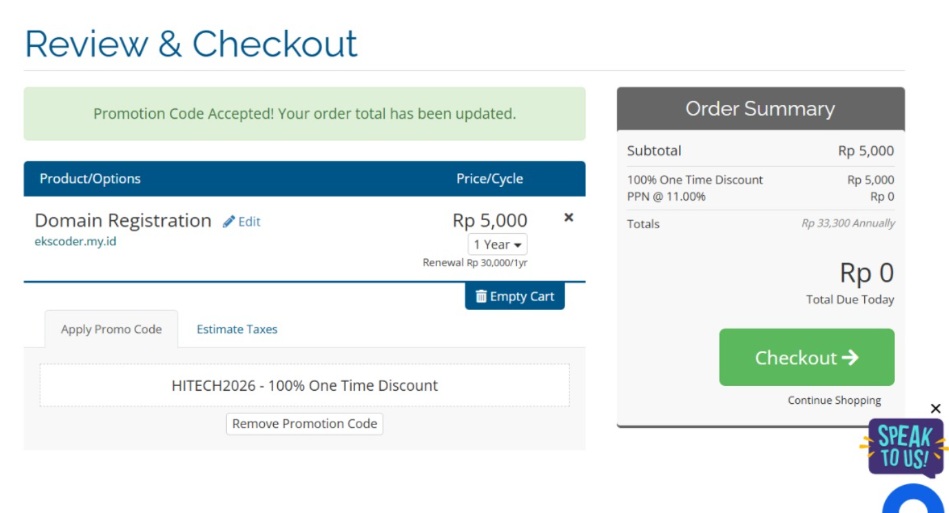Open the blue chat bubble launcher

914,500
